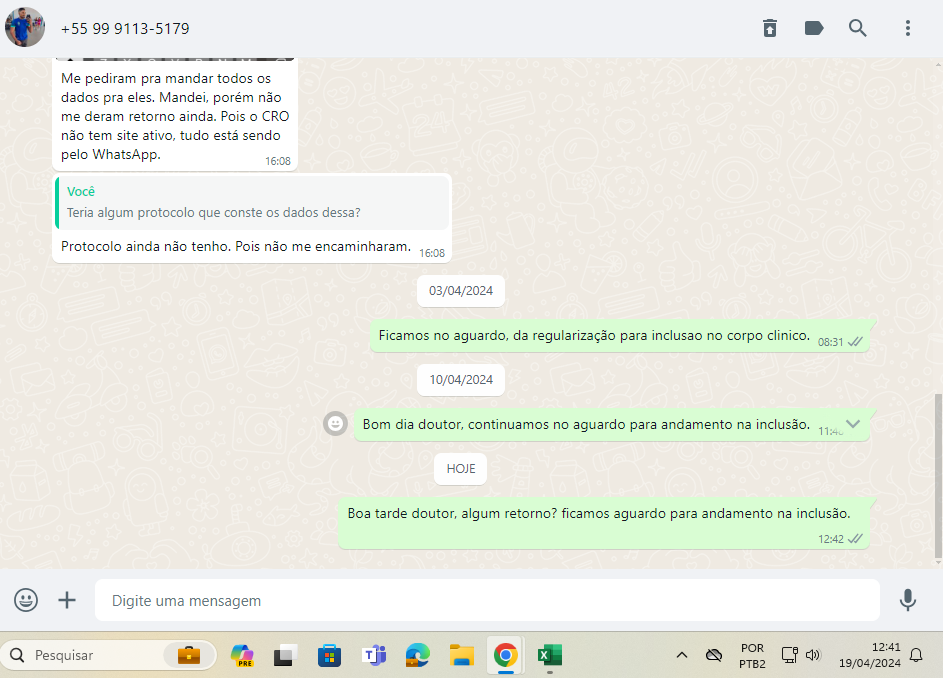This screenshot has height=678, width=943.
Task: Open the emoji picker beside message box
Action: coord(26,600)
